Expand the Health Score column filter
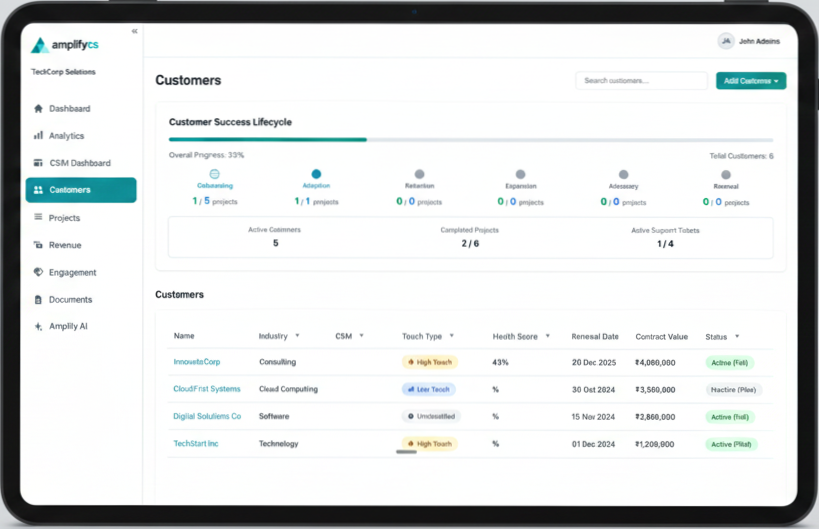This screenshot has height=529, width=819. [x=547, y=336]
